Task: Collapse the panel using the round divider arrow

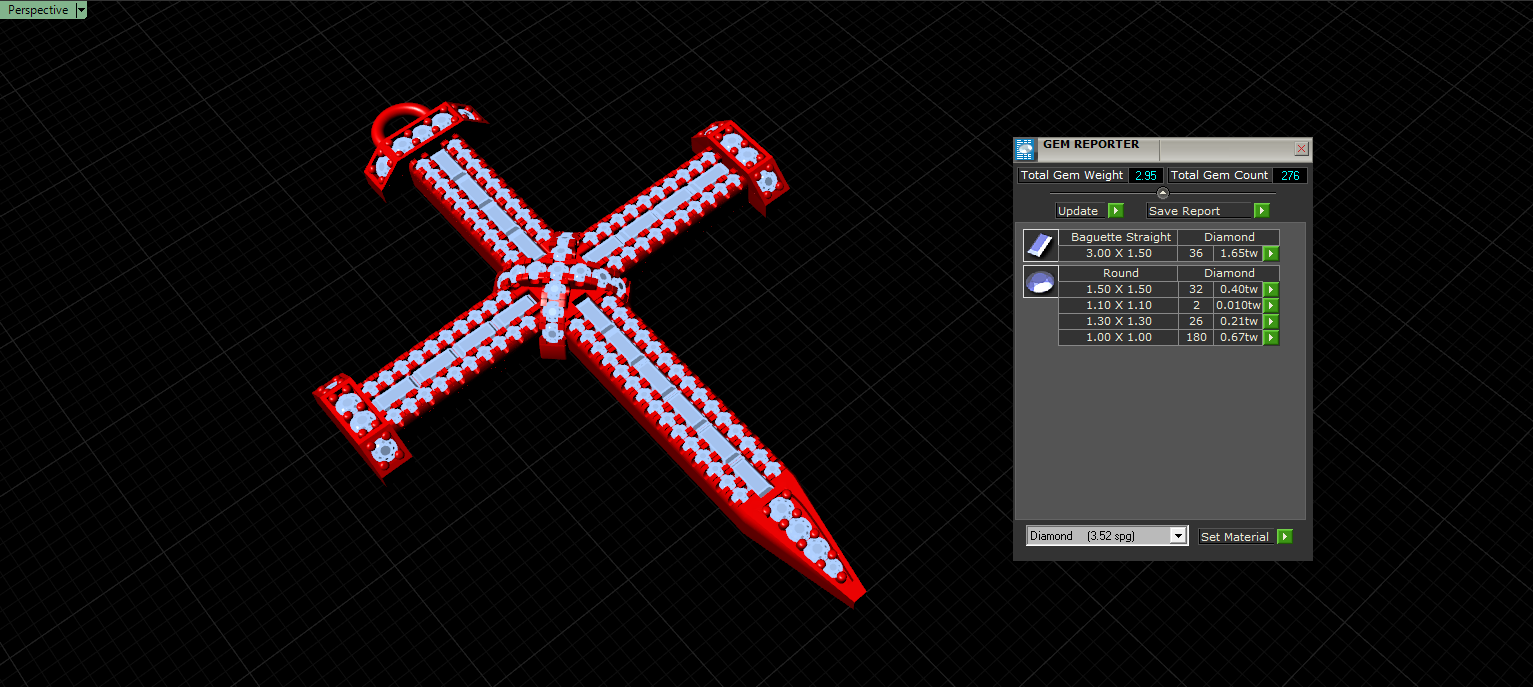Action: click(x=1162, y=193)
